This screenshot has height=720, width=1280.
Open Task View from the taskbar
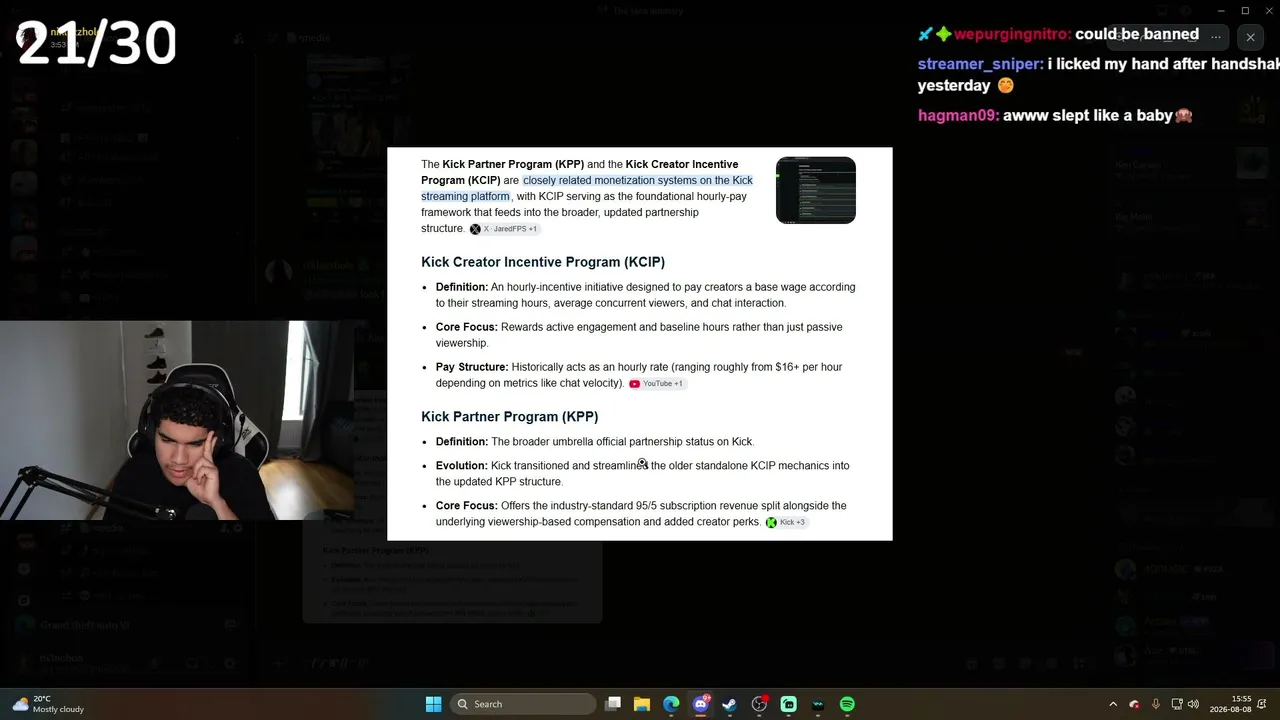pos(613,704)
